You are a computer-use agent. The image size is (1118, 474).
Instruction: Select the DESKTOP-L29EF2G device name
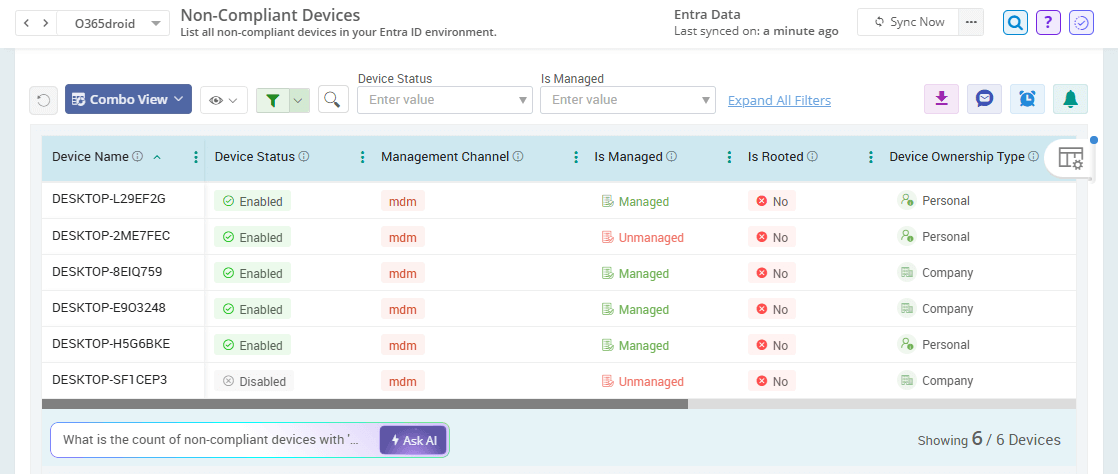109,199
